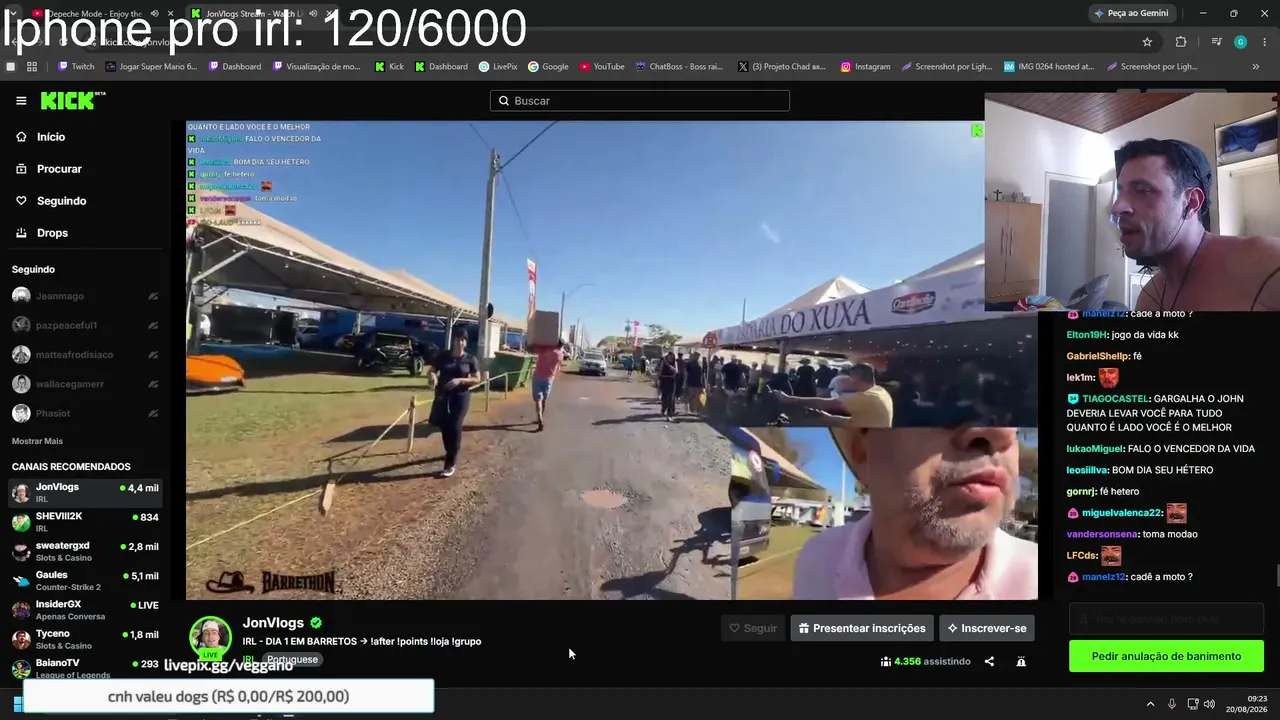Open Procurar in the sidebar
The height and width of the screenshot is (720, 1280).
click(59, 169)
